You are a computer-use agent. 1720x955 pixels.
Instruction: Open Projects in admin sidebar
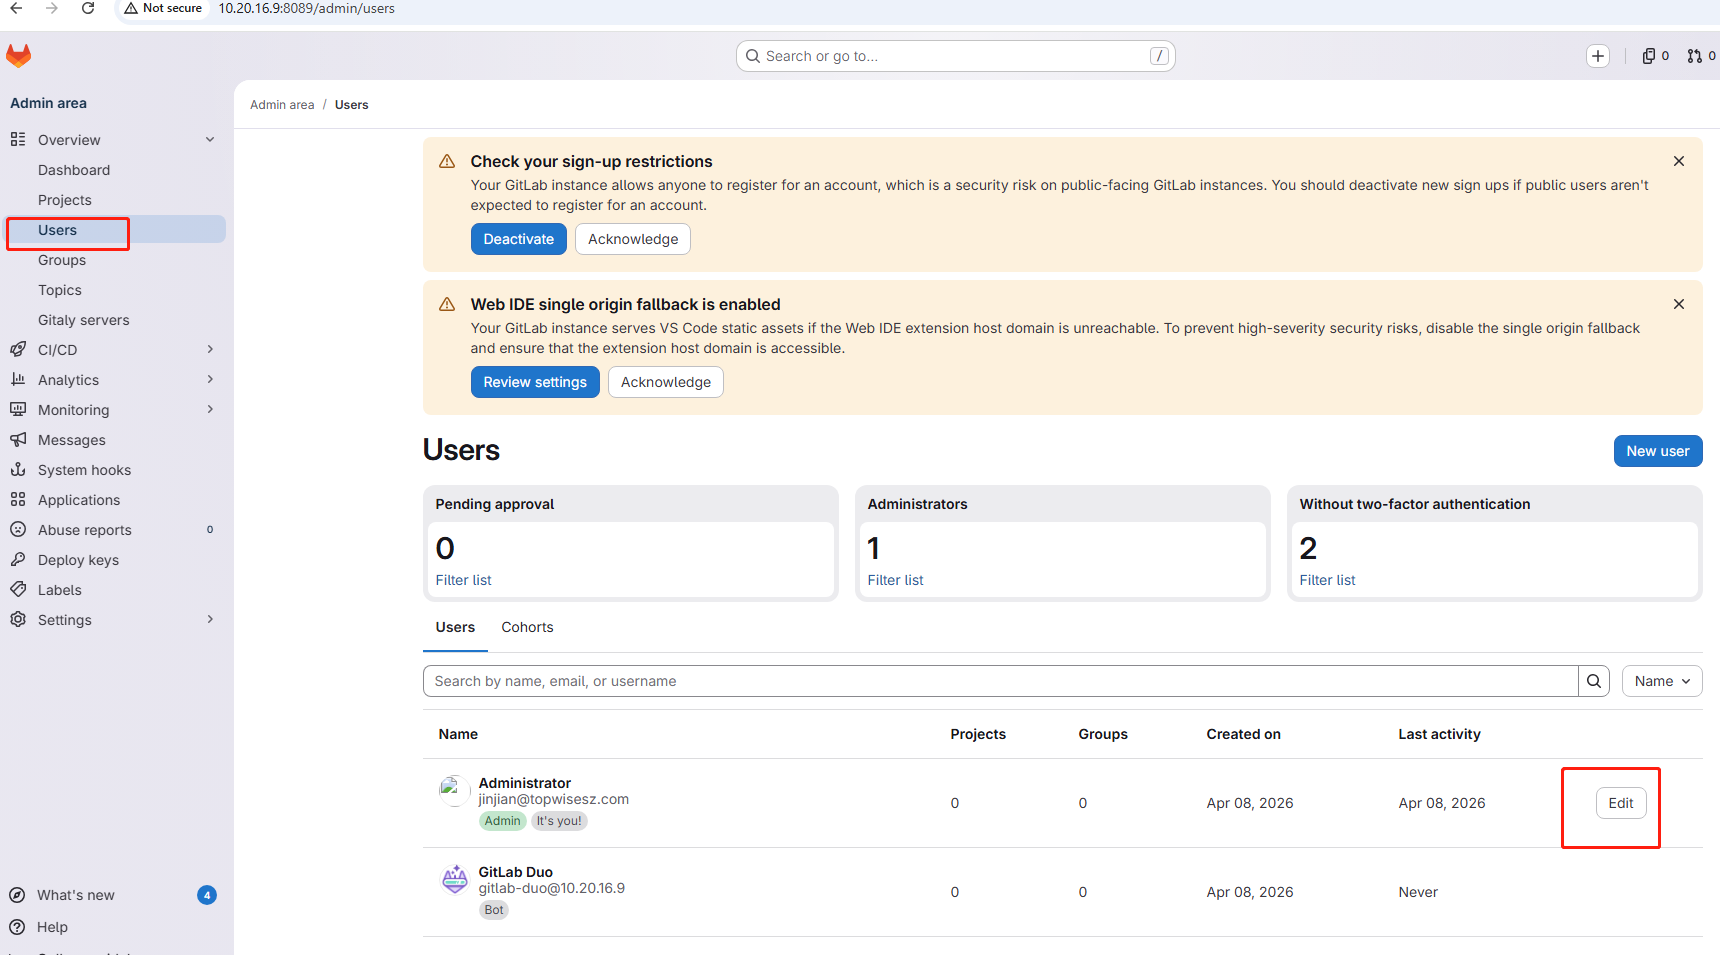(x=115, y=200)
